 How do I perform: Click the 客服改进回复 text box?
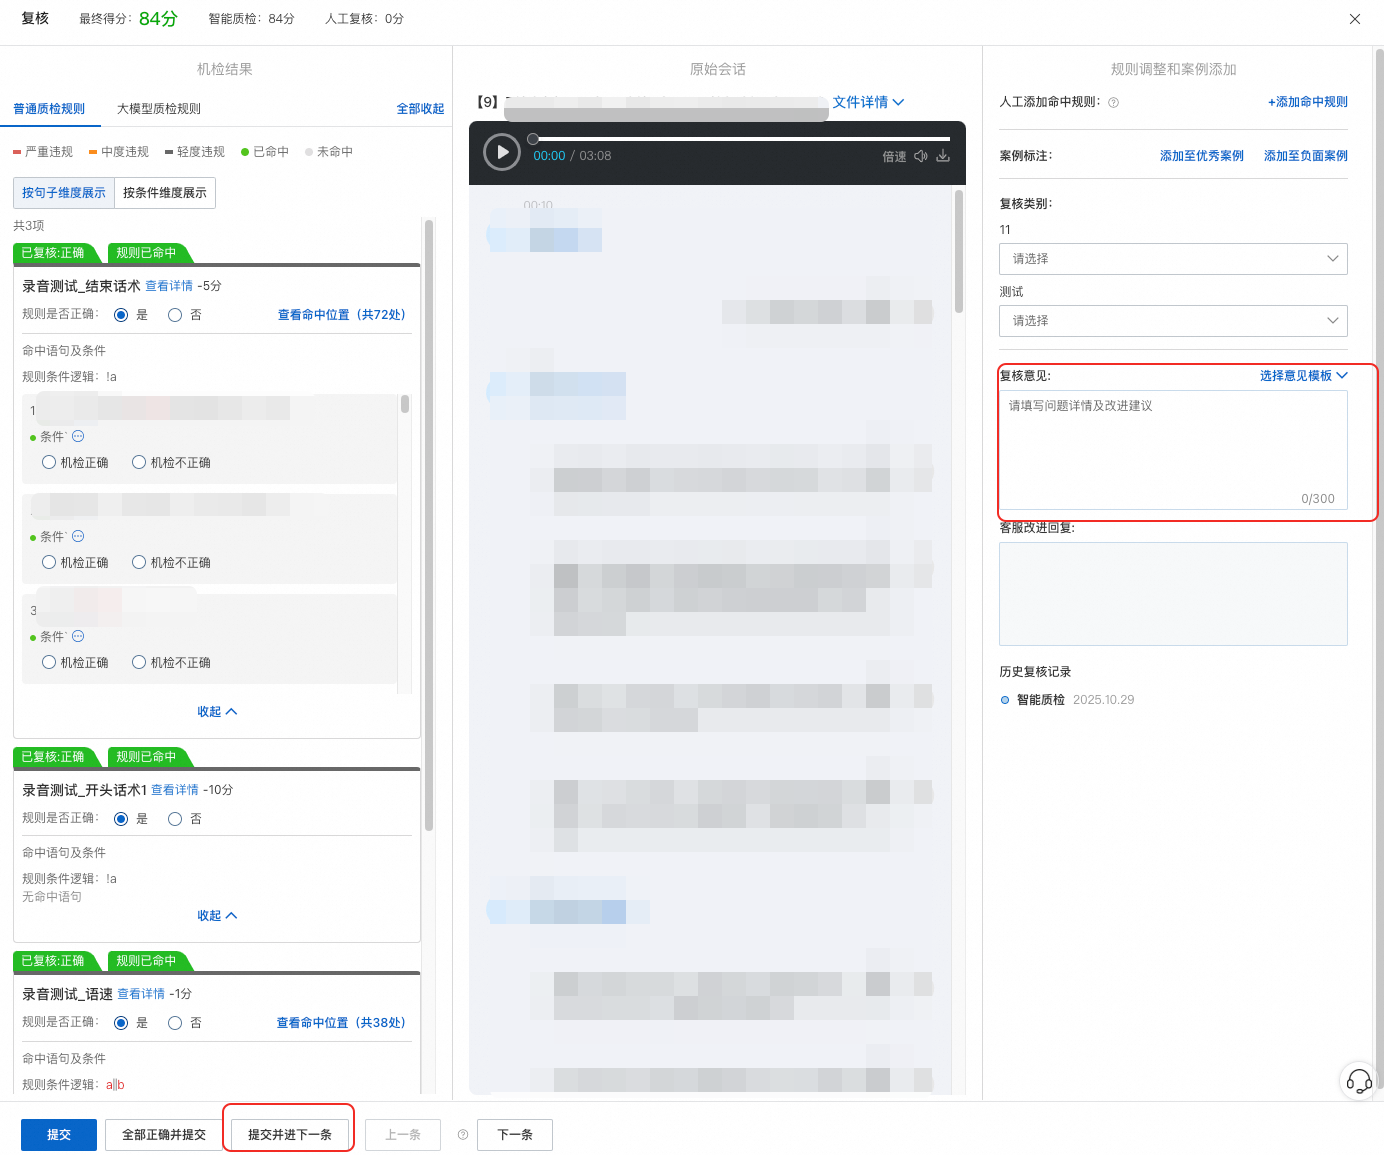1173,594
